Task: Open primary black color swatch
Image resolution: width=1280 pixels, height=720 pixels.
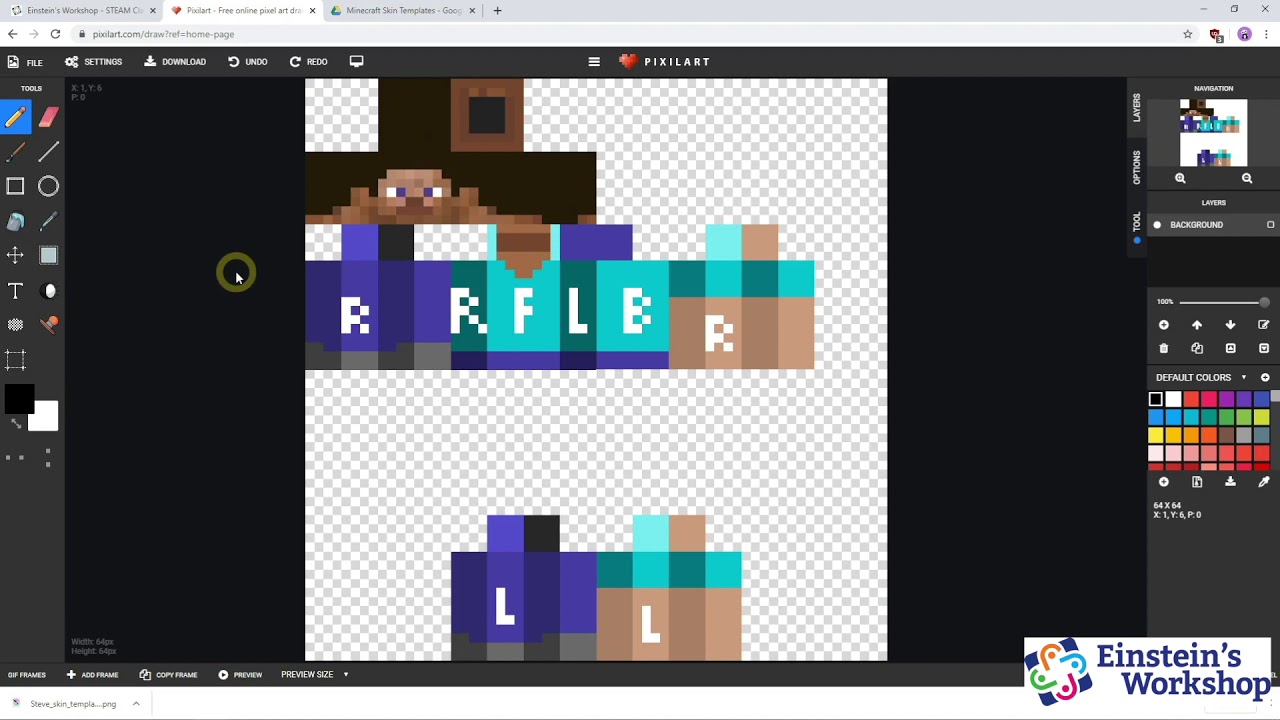Action: pos(18,400)
